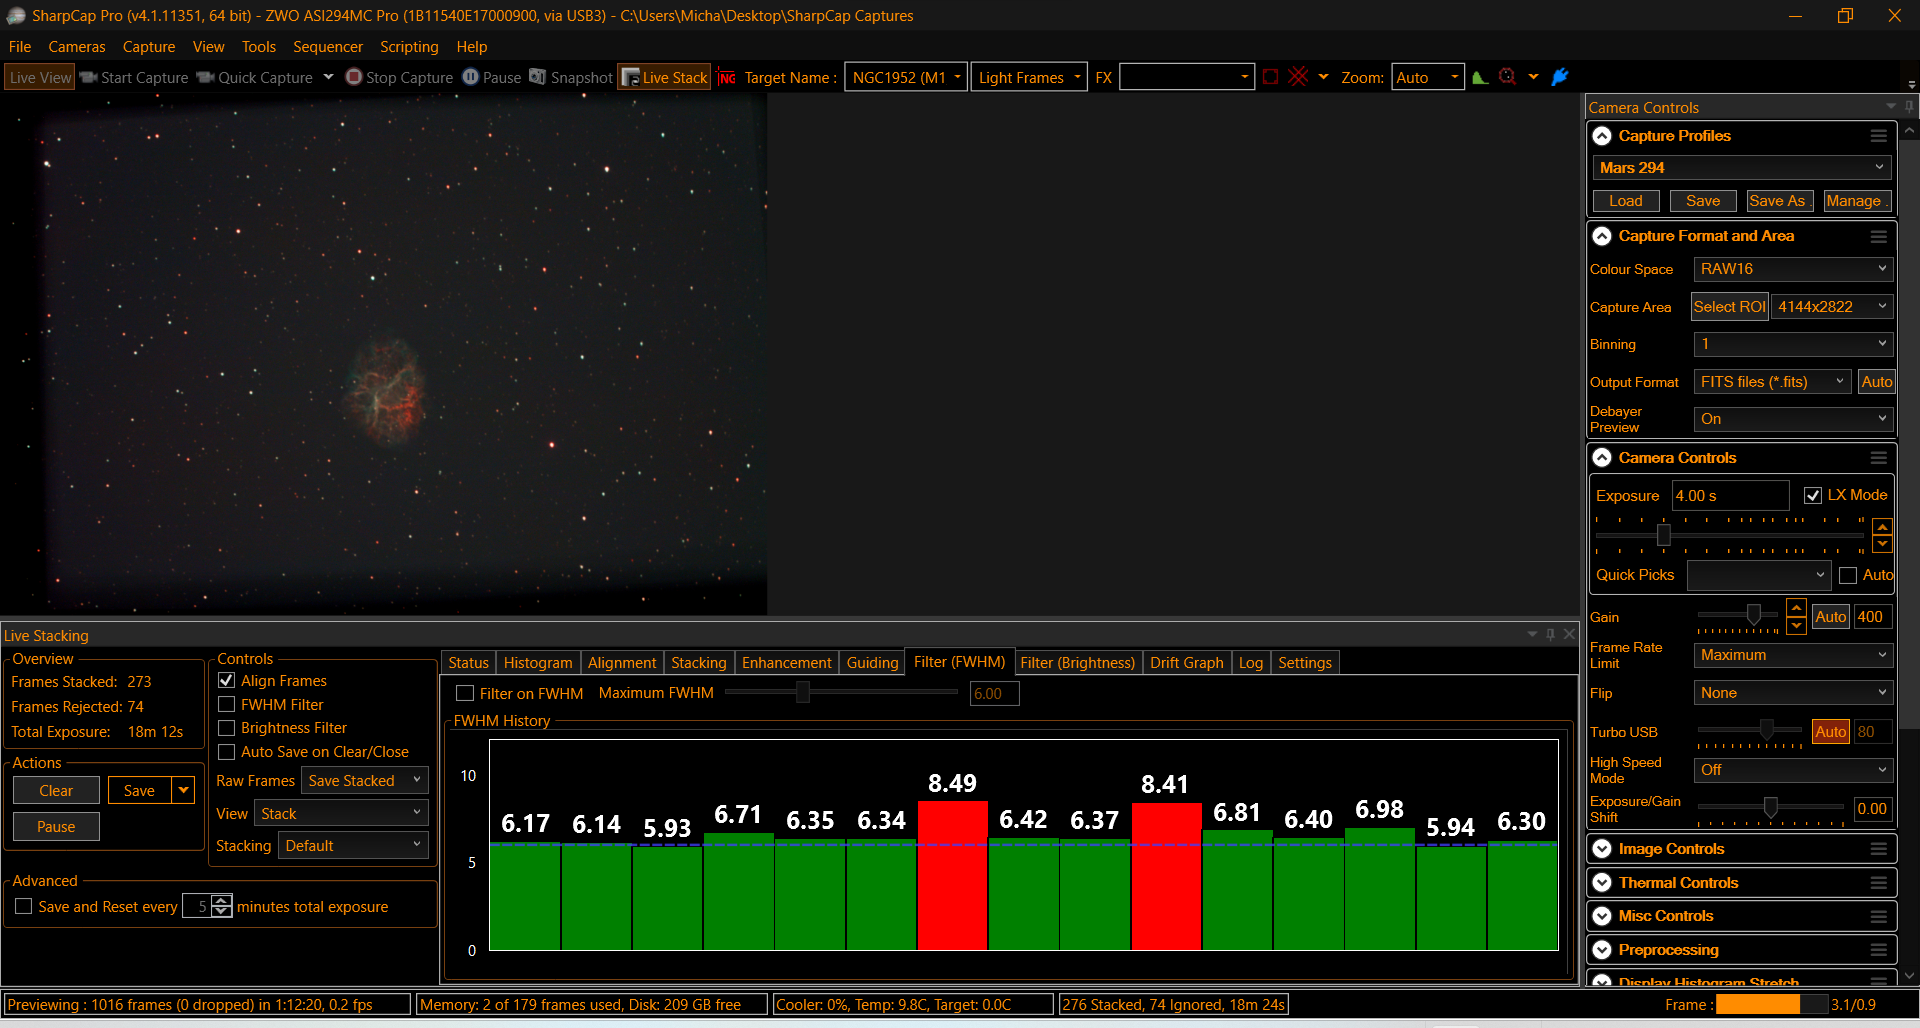The width and height of the screenshot is (1920, 1028).
Task: Open the Live Stacking panel options arrow
Action: (x=1532, y=634)
